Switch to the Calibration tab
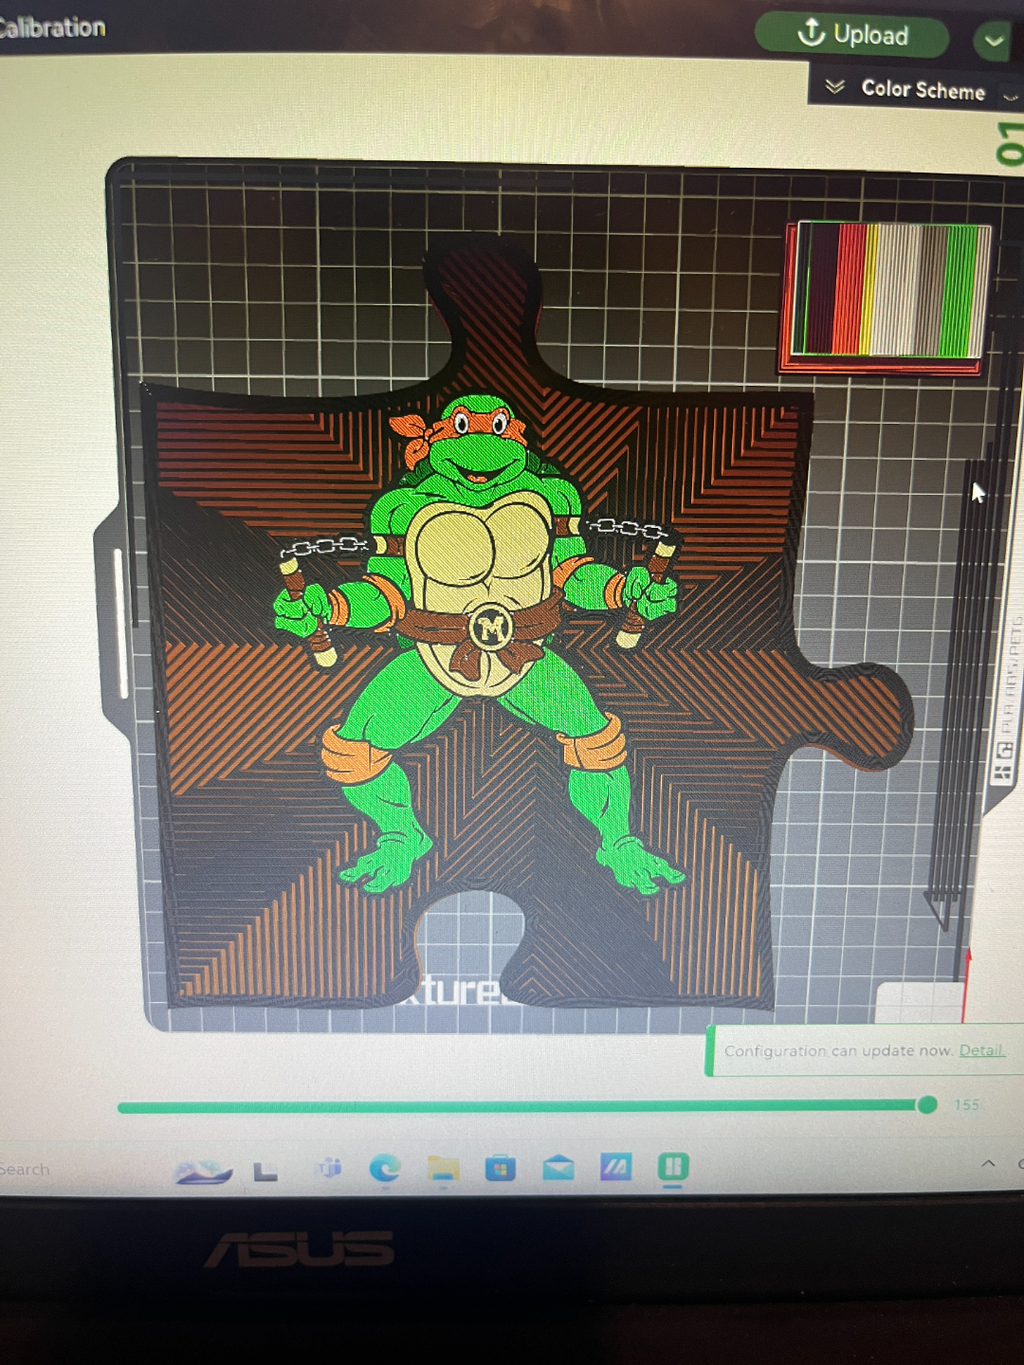Screen dimensions: 1024x1365 (52, 27)
